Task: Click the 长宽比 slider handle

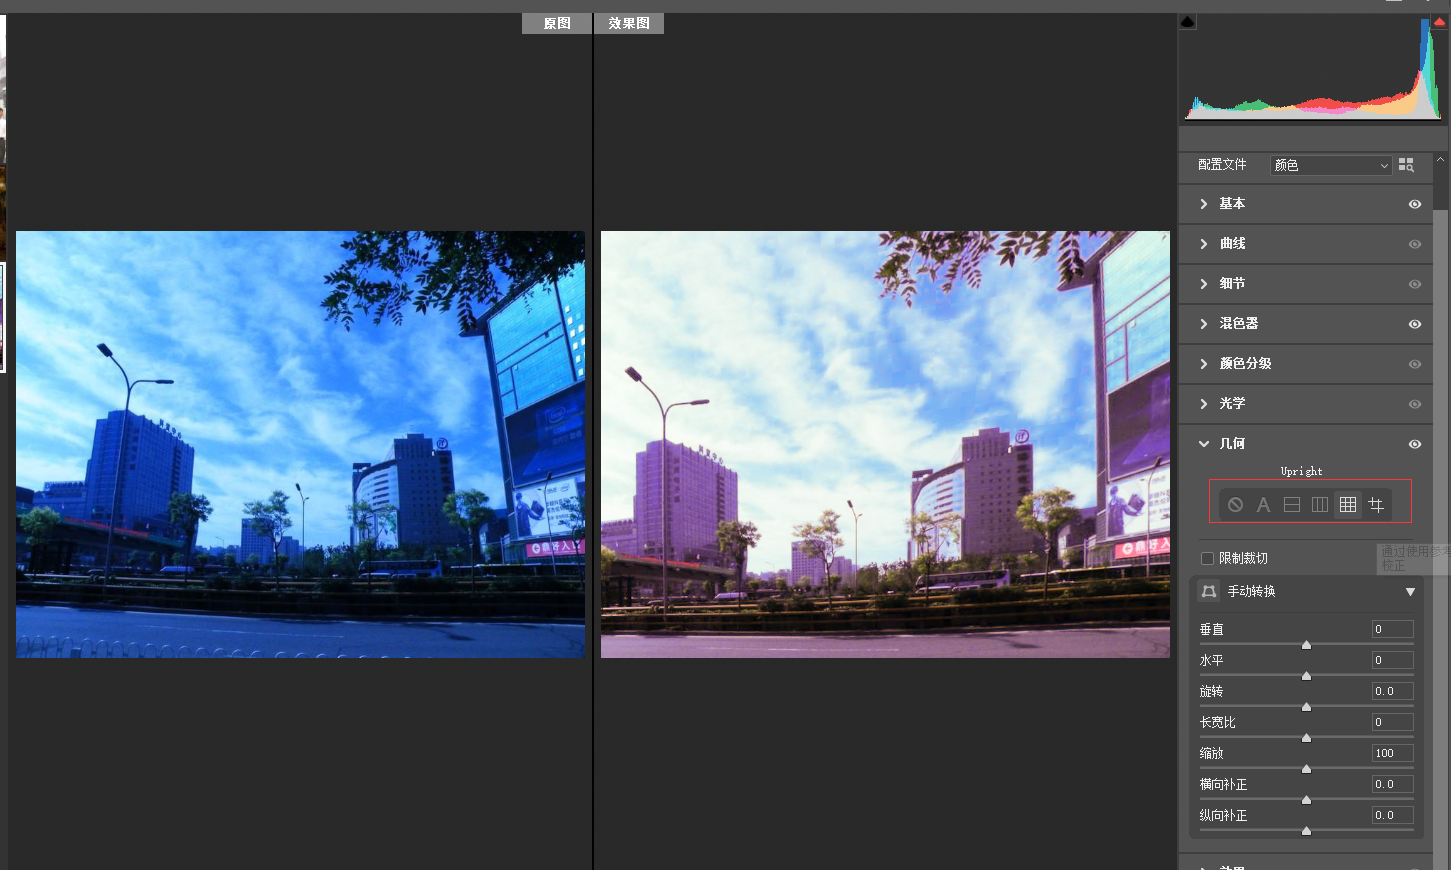Action: coord(1306,738)
